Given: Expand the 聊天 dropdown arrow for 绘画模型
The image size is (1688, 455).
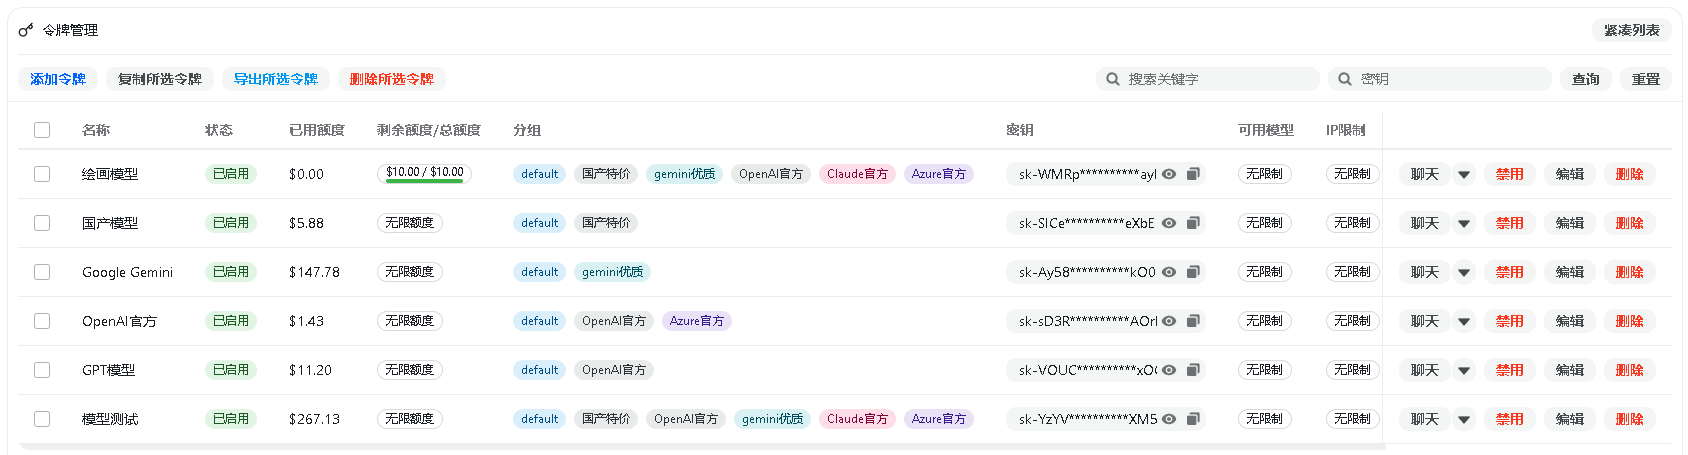Looking at the screenshot, I should 1464,174.
